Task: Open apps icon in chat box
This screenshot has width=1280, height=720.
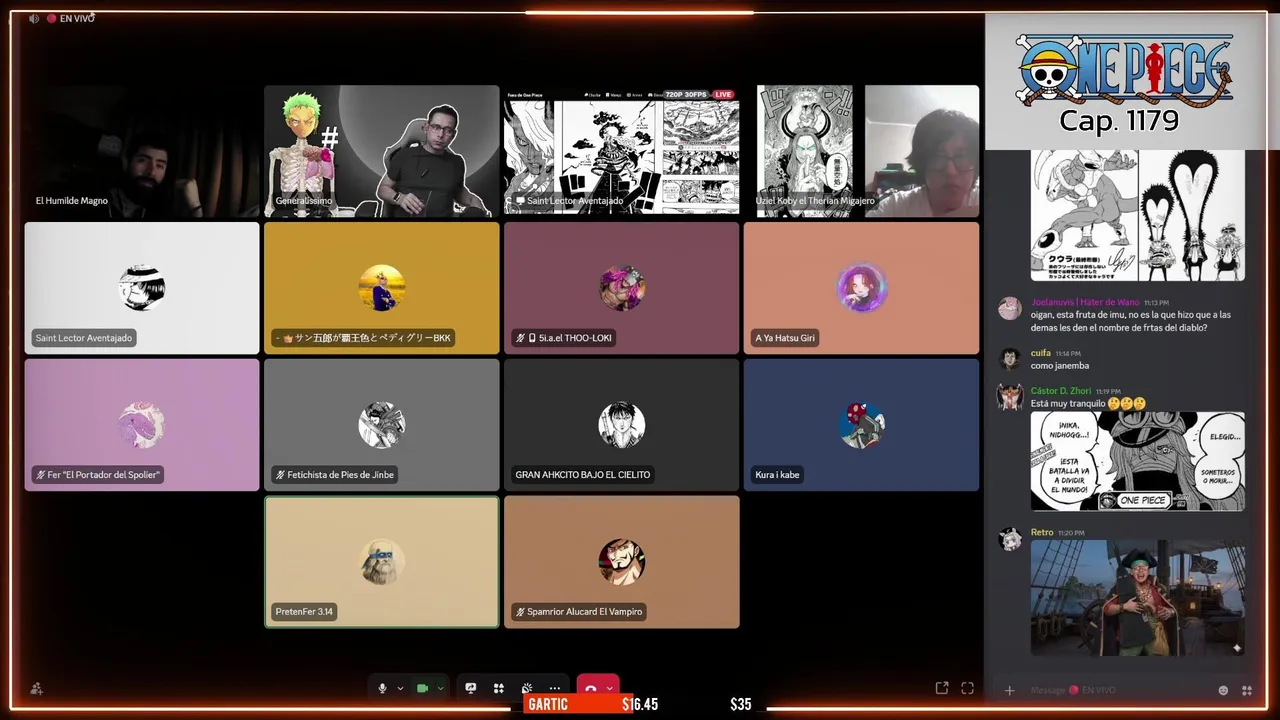Action: (1247, 690)
